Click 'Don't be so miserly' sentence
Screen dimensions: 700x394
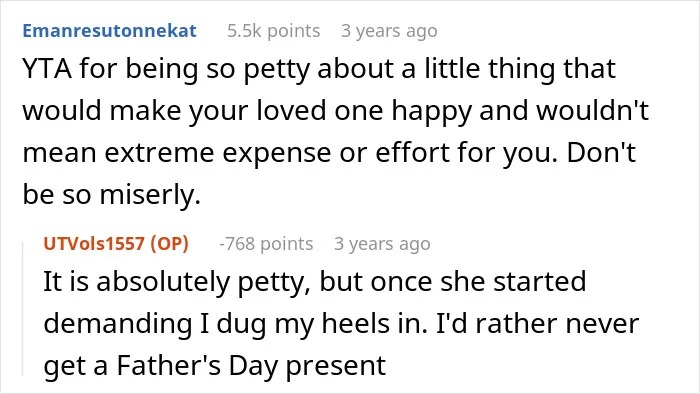pos(329,174)
